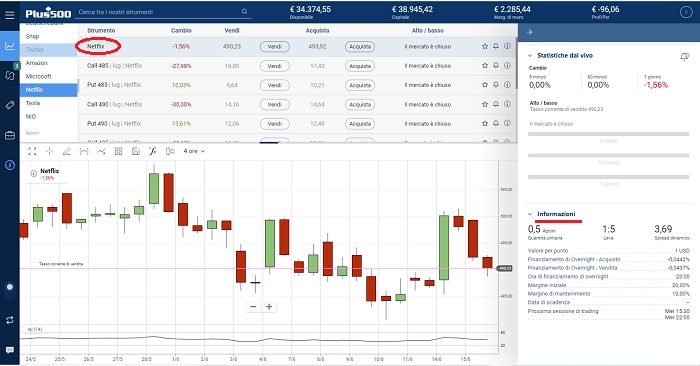Favorite the Call 490 option star
The image size is (700, 366).
pyautogui.click(x=485, y=104)
